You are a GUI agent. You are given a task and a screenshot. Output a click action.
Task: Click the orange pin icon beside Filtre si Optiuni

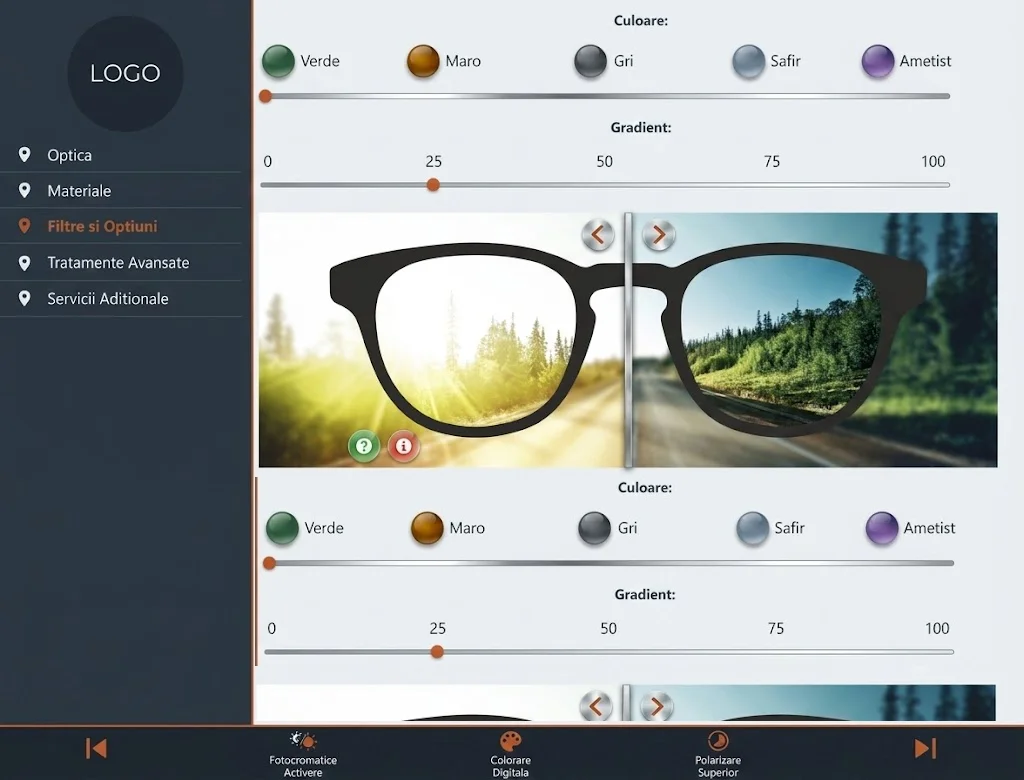(x=24, y=226)
